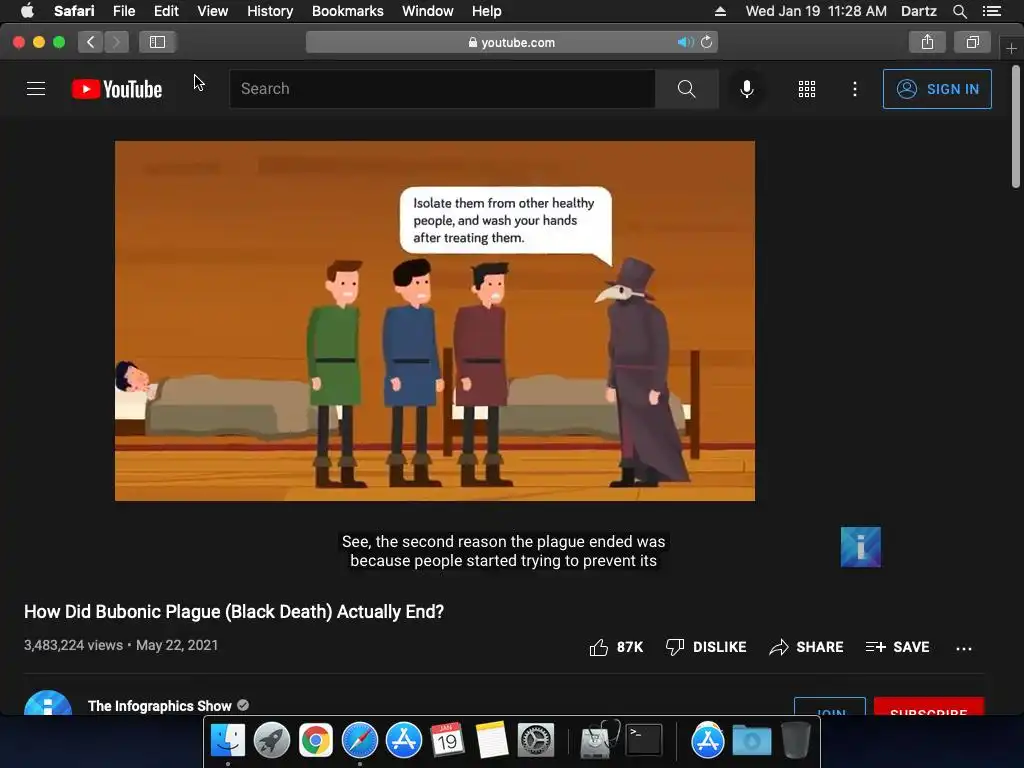Click the search magnifier button
The width and height of the screenshot is (1024, 768).
686,88
